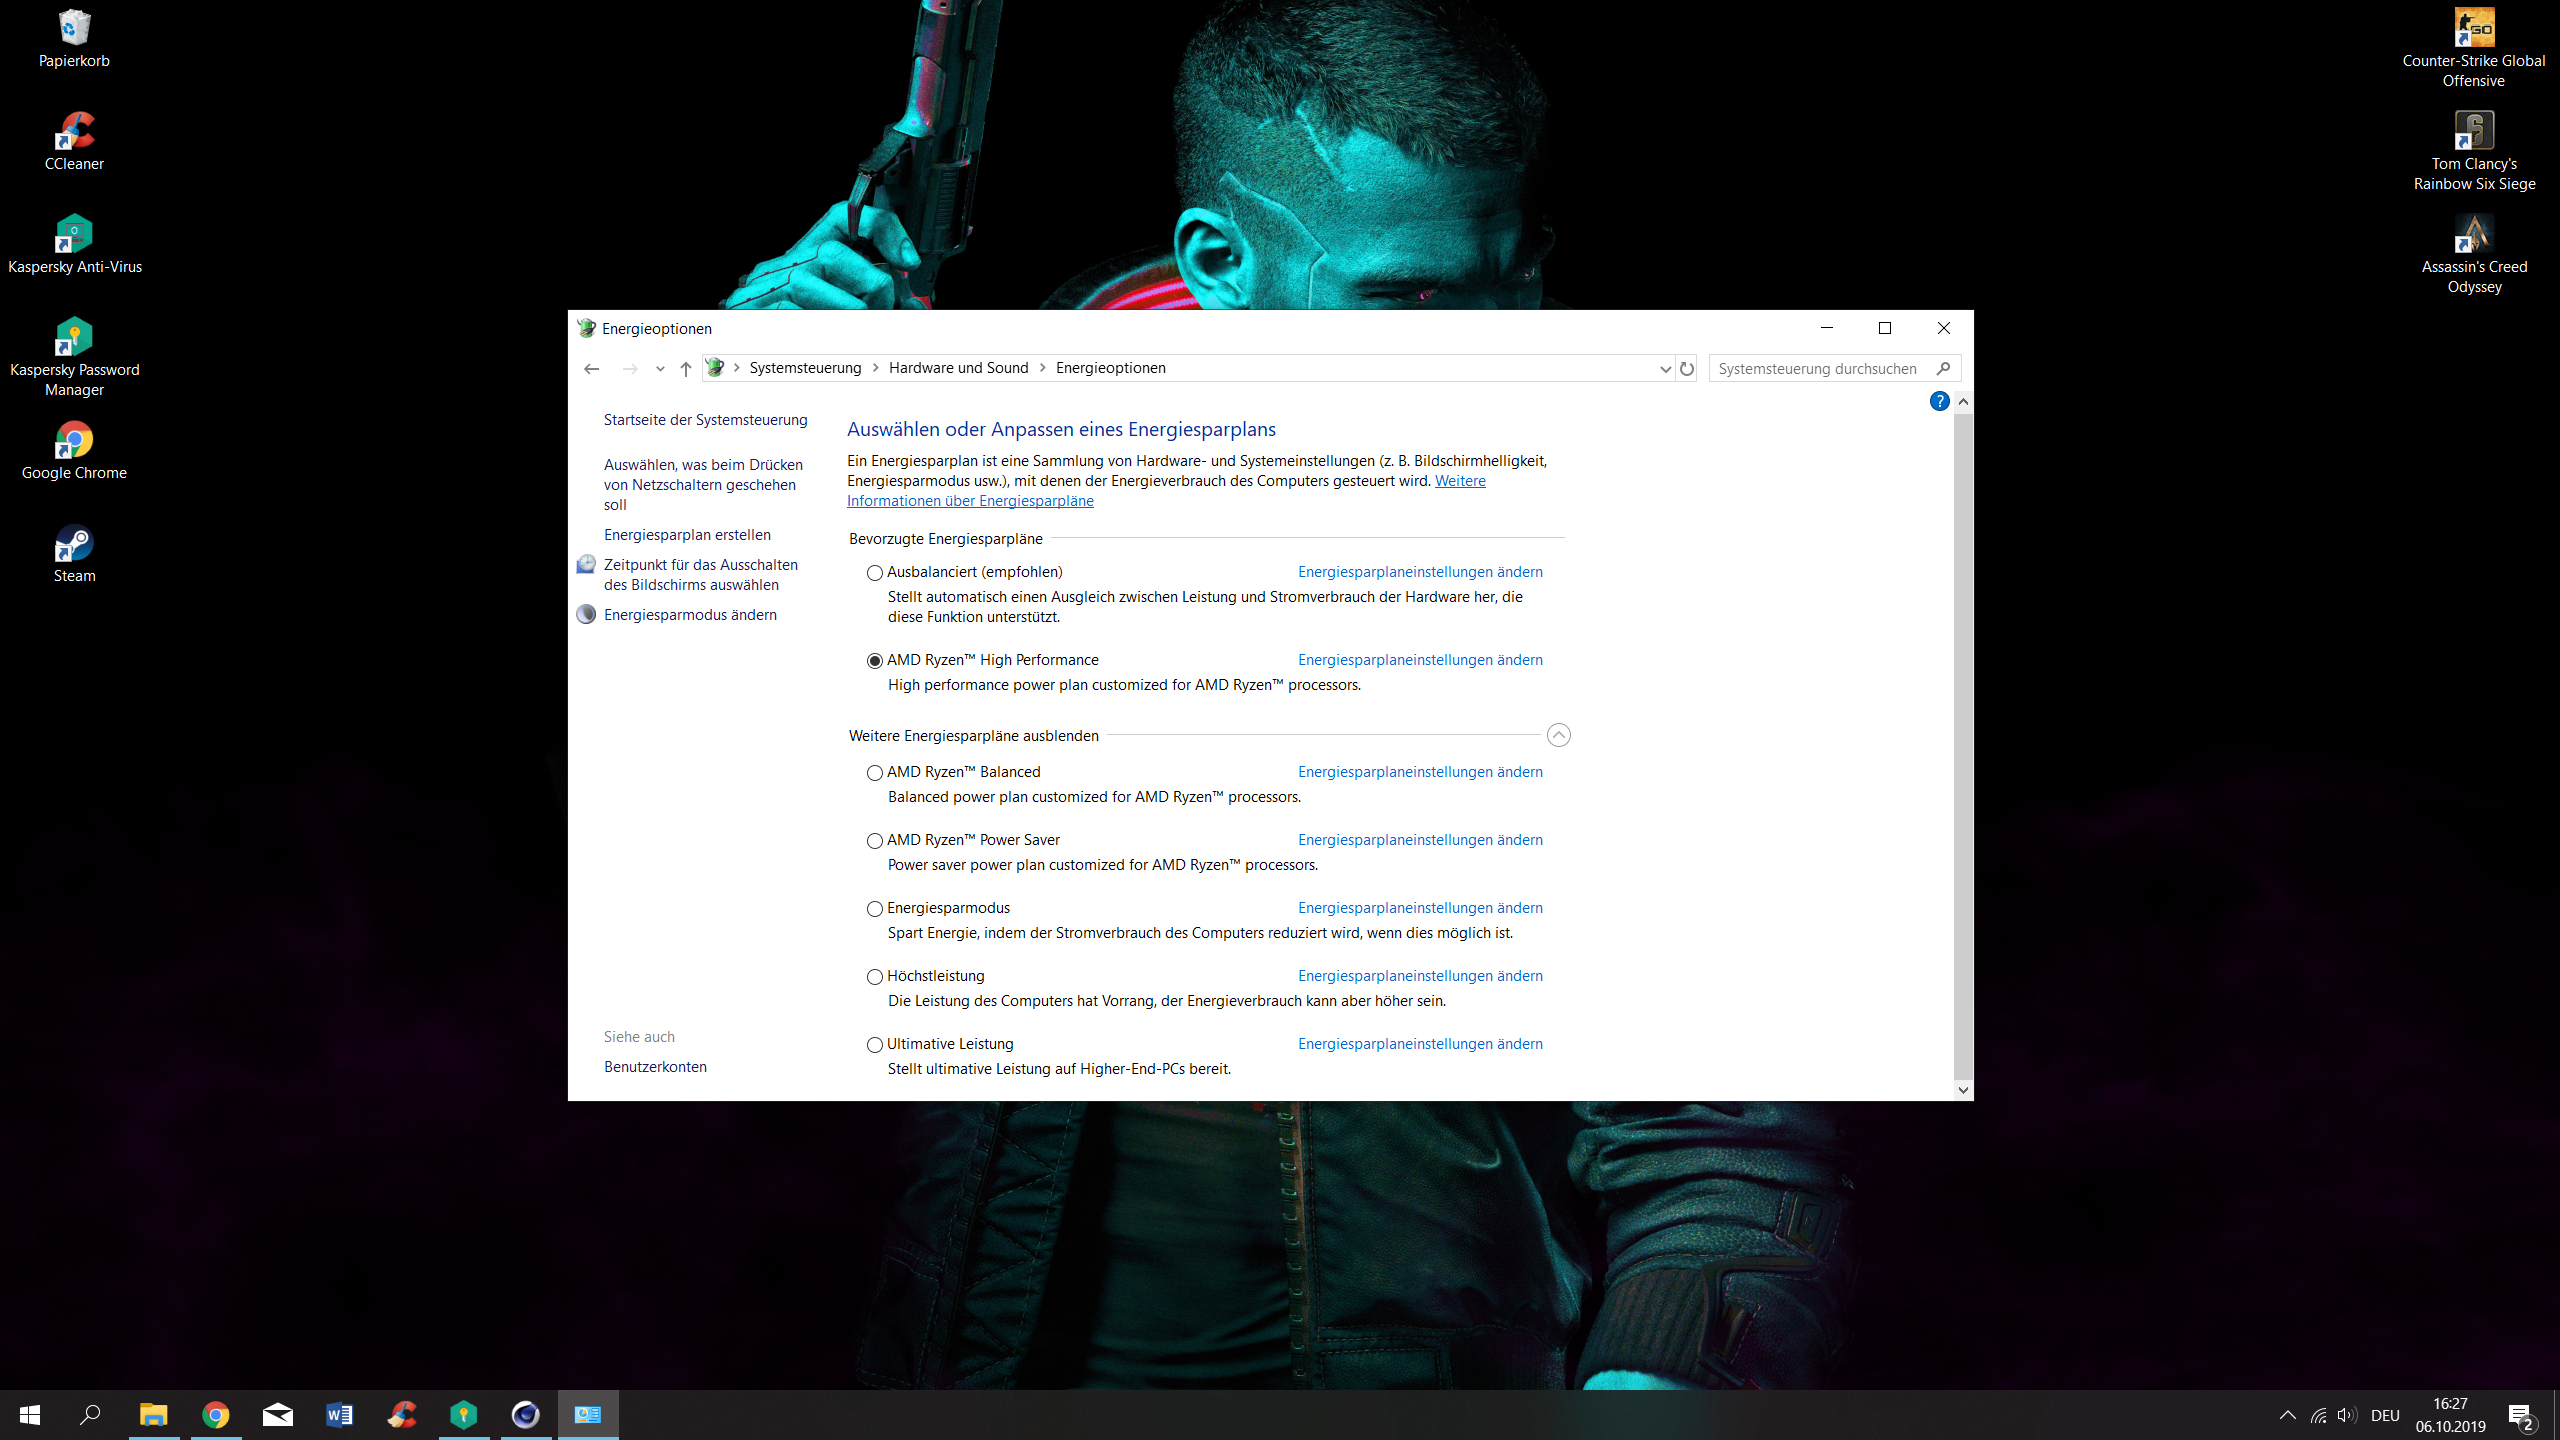Choose the AMD Ryzen Power Saver plan
The width and height of the screenshot is (2560, 1440).
tap(875, 841)
